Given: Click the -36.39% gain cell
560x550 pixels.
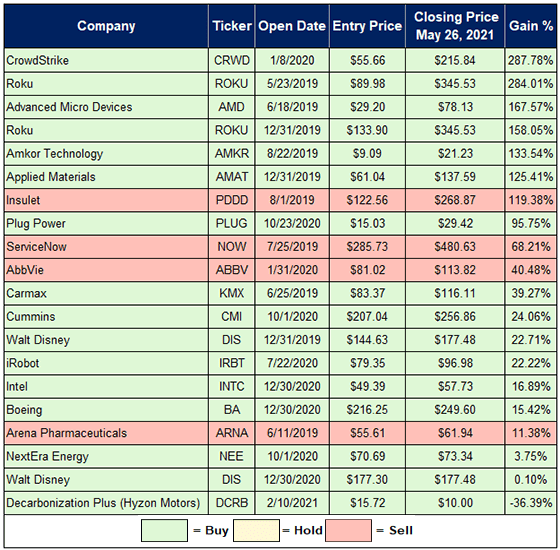Looking at the screenshot, I should click(531, 503).
